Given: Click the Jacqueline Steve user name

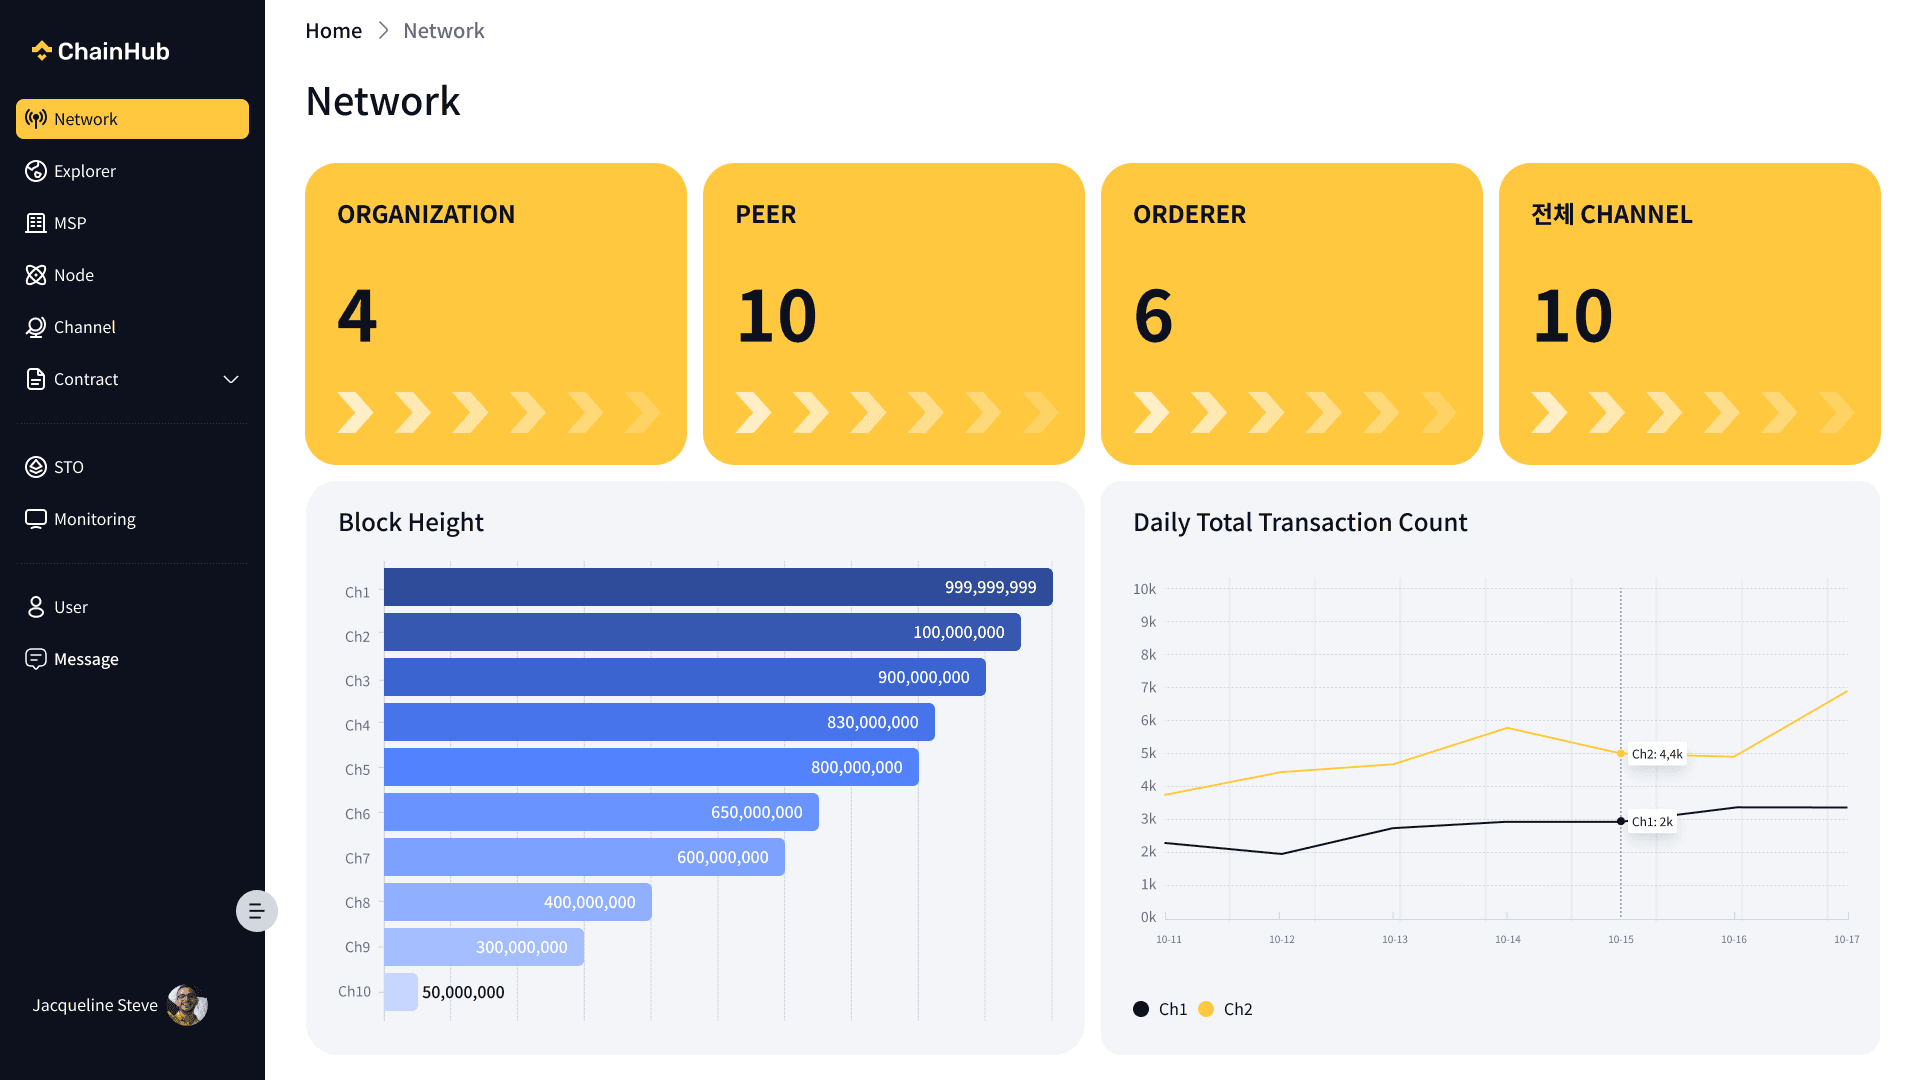Looking at the screenshot, I should coord(95,1005).
